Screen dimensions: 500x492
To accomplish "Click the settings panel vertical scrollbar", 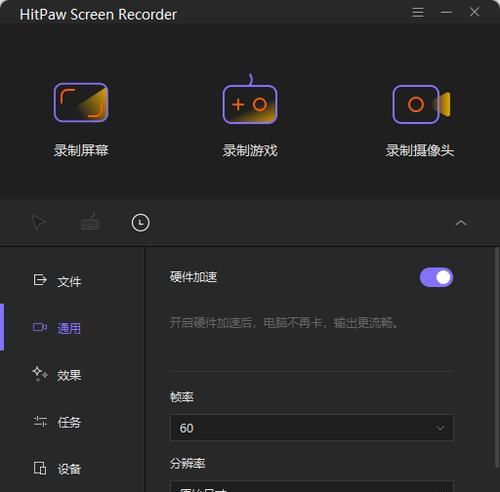I will (496, 357).
